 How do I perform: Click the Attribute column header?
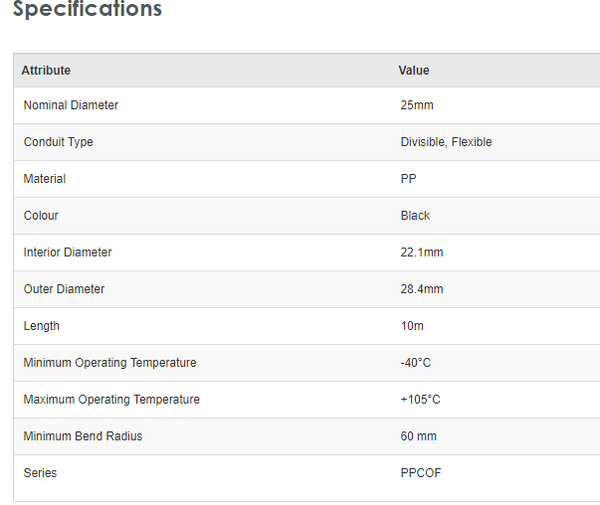tap(46, 70)
